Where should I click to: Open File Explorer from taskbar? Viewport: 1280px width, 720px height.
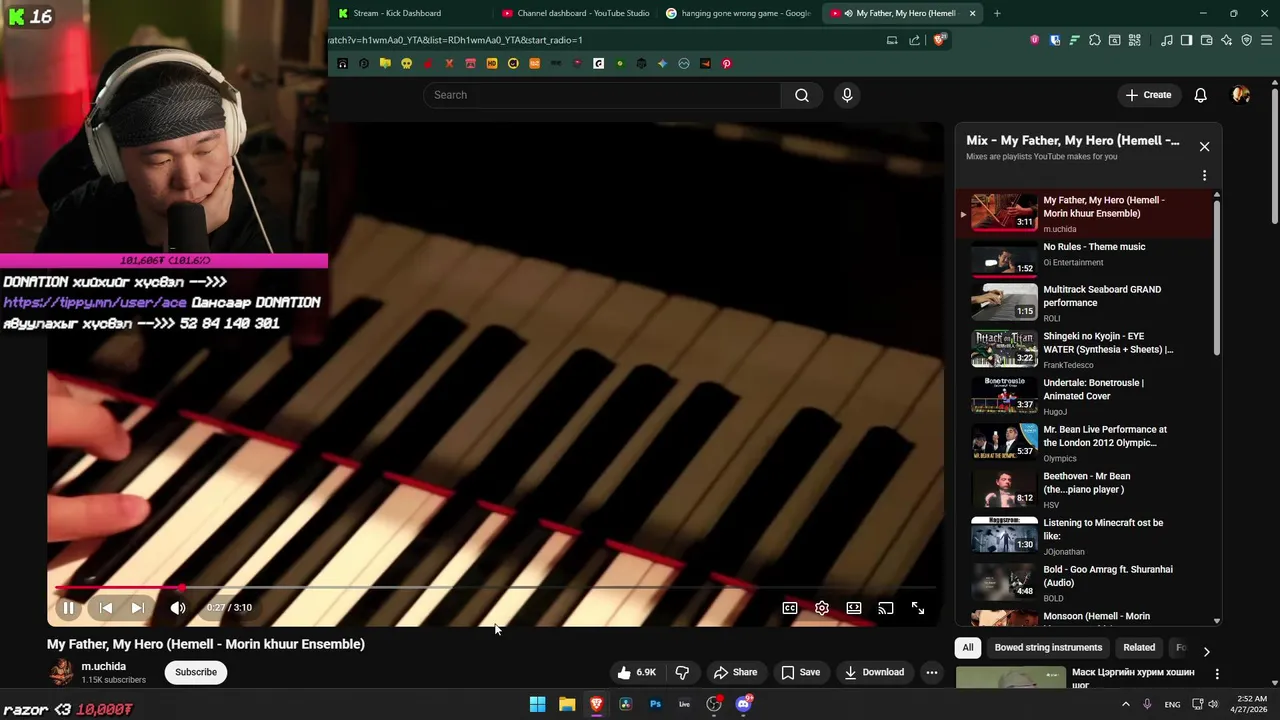(567, 704)
